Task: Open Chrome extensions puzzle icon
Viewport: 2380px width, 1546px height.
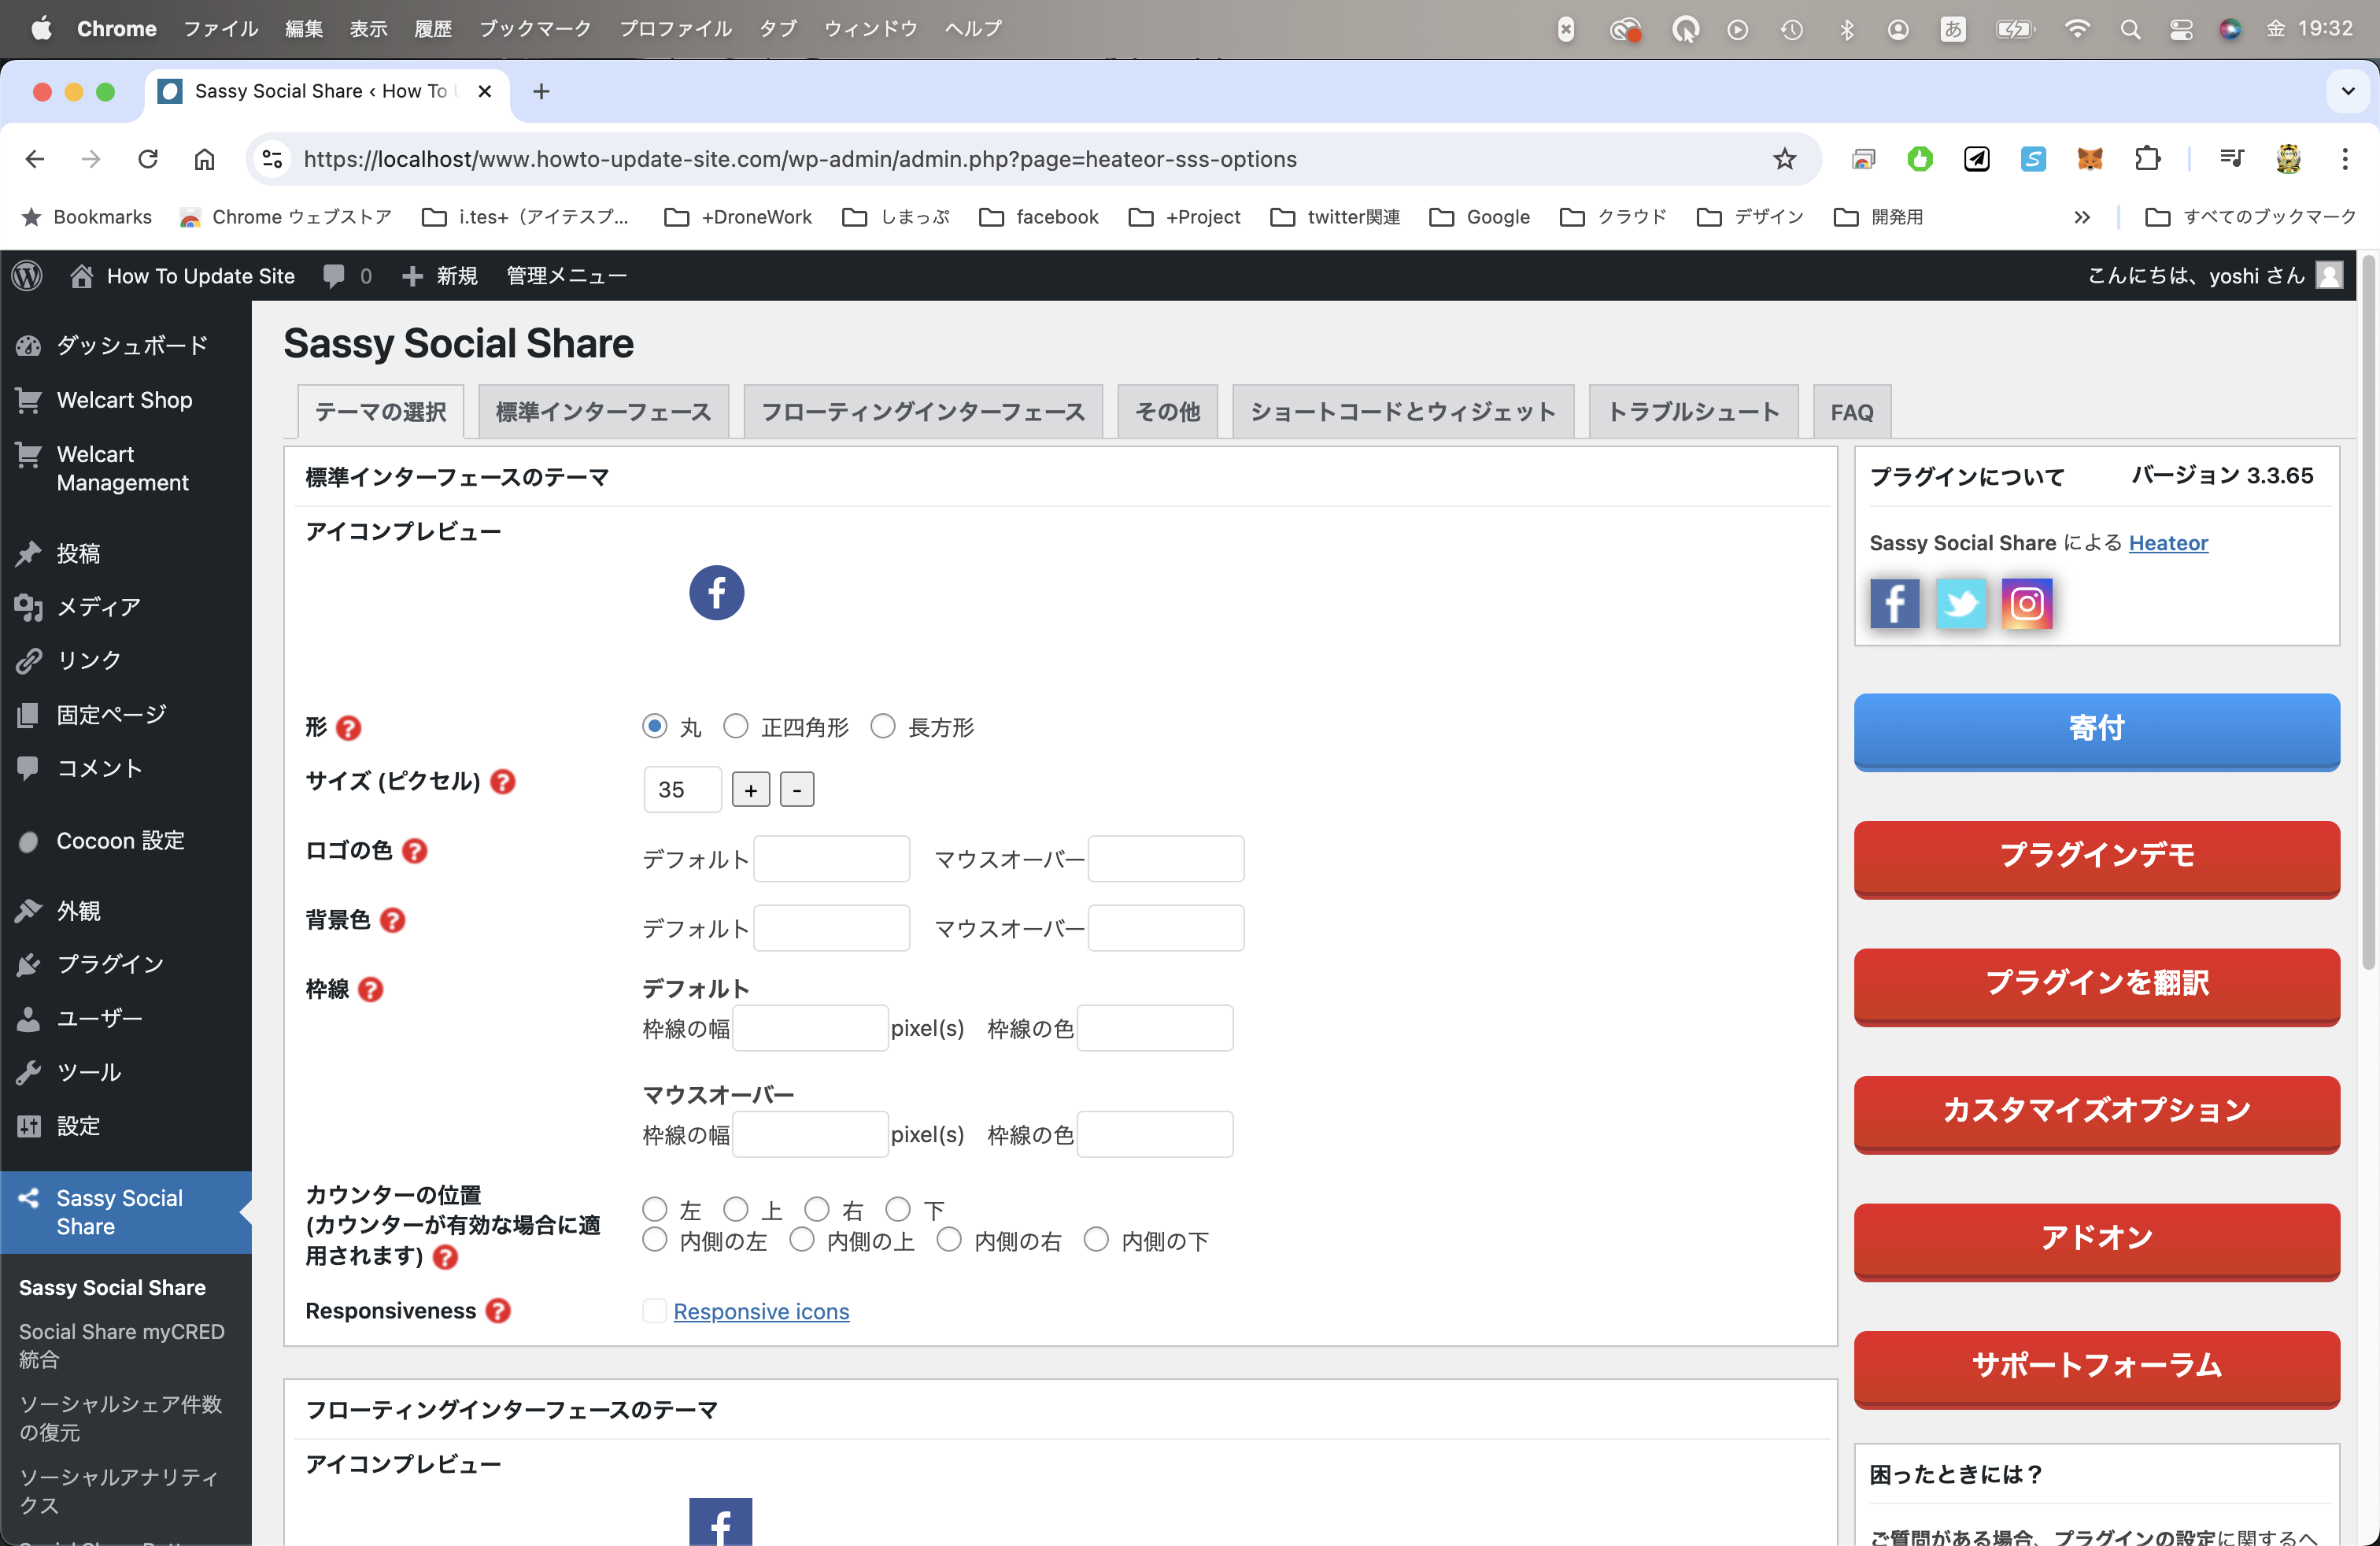Action: 2147,159
